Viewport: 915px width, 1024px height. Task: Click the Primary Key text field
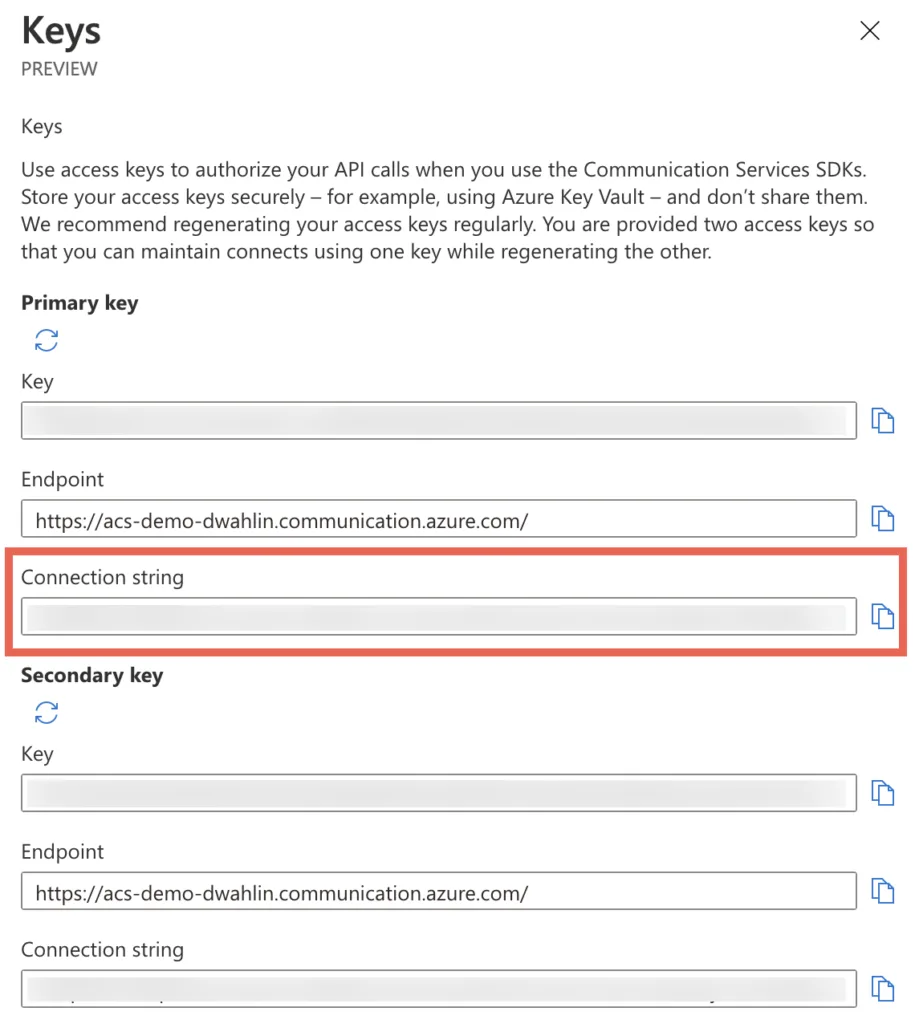[438, 421]
